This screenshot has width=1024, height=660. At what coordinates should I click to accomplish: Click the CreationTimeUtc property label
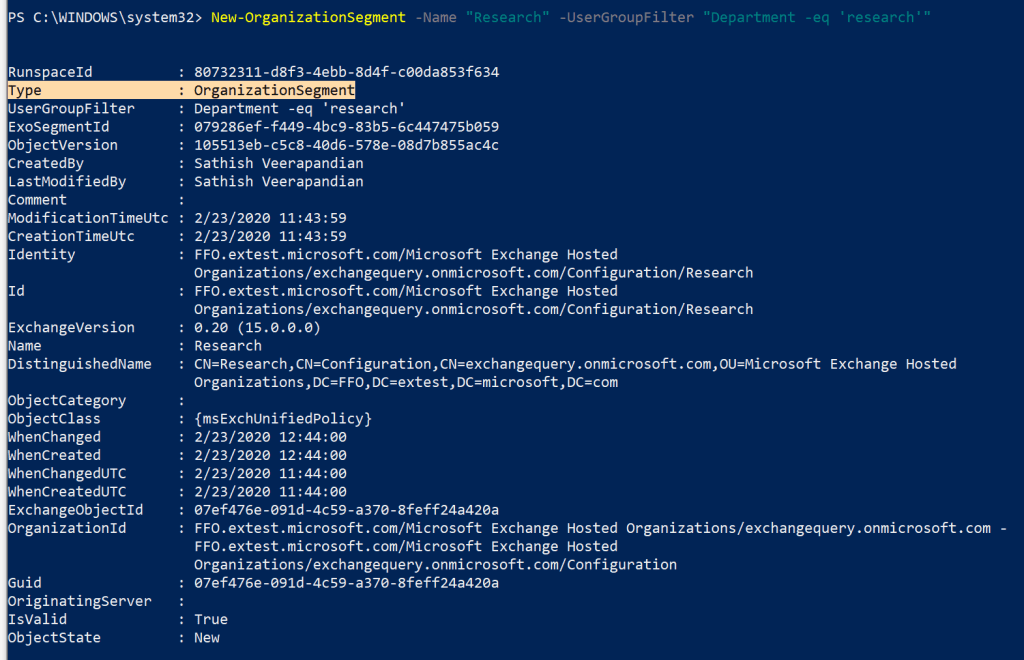70,236
